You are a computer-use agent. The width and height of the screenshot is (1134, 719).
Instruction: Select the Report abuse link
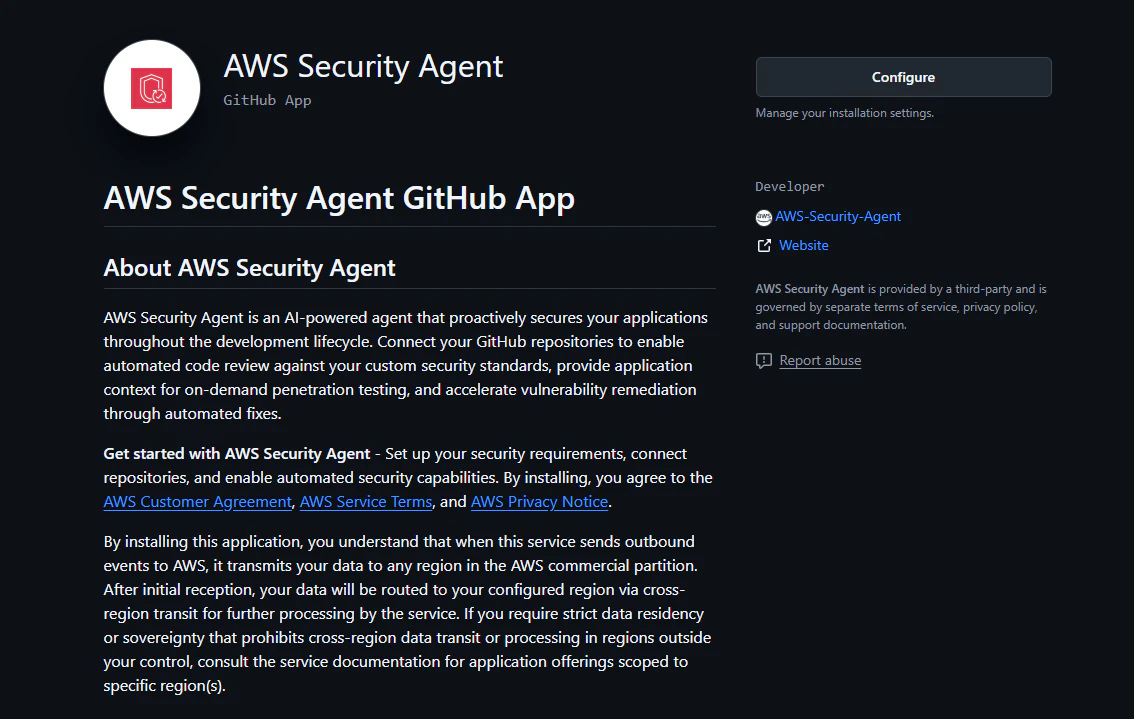pyautogui.click(x=820, y=360)
